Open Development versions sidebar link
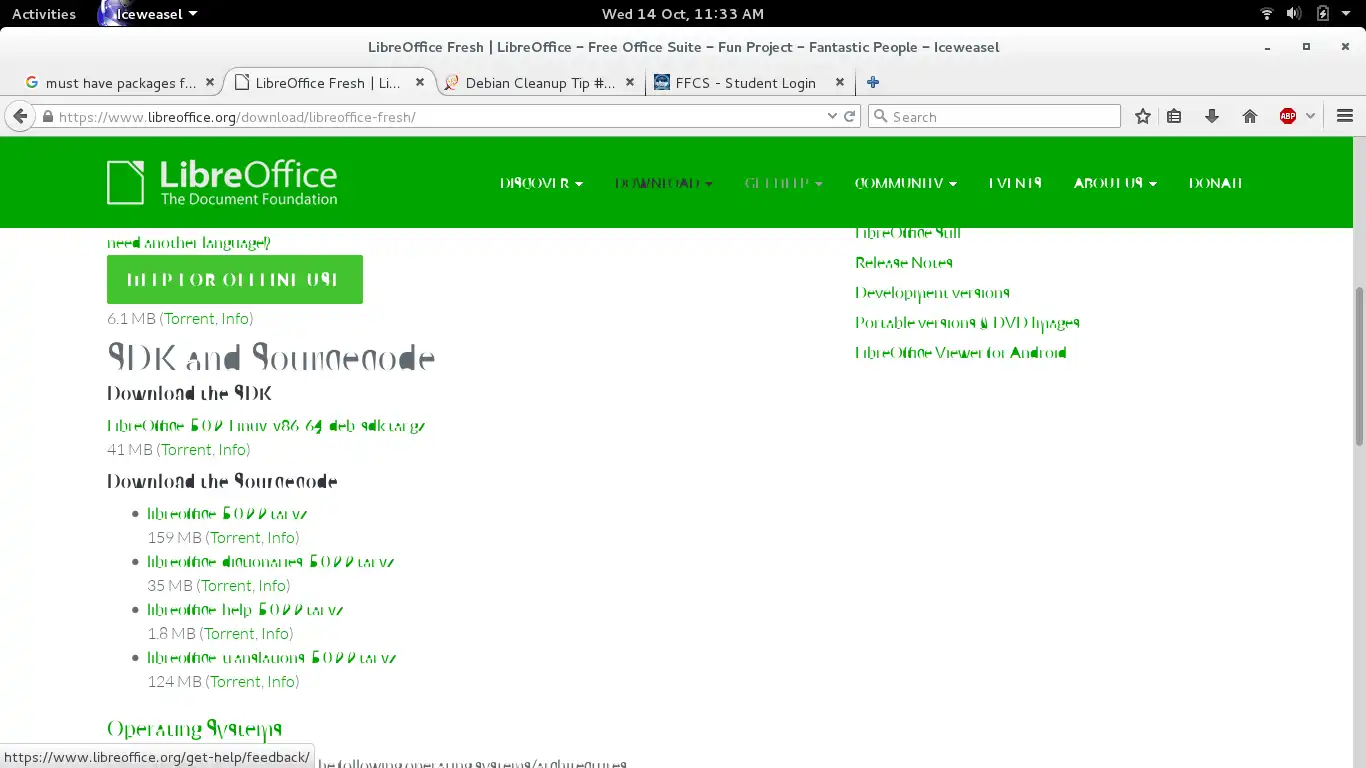This screenshot has height=768, width=1366. click(932, 293)
